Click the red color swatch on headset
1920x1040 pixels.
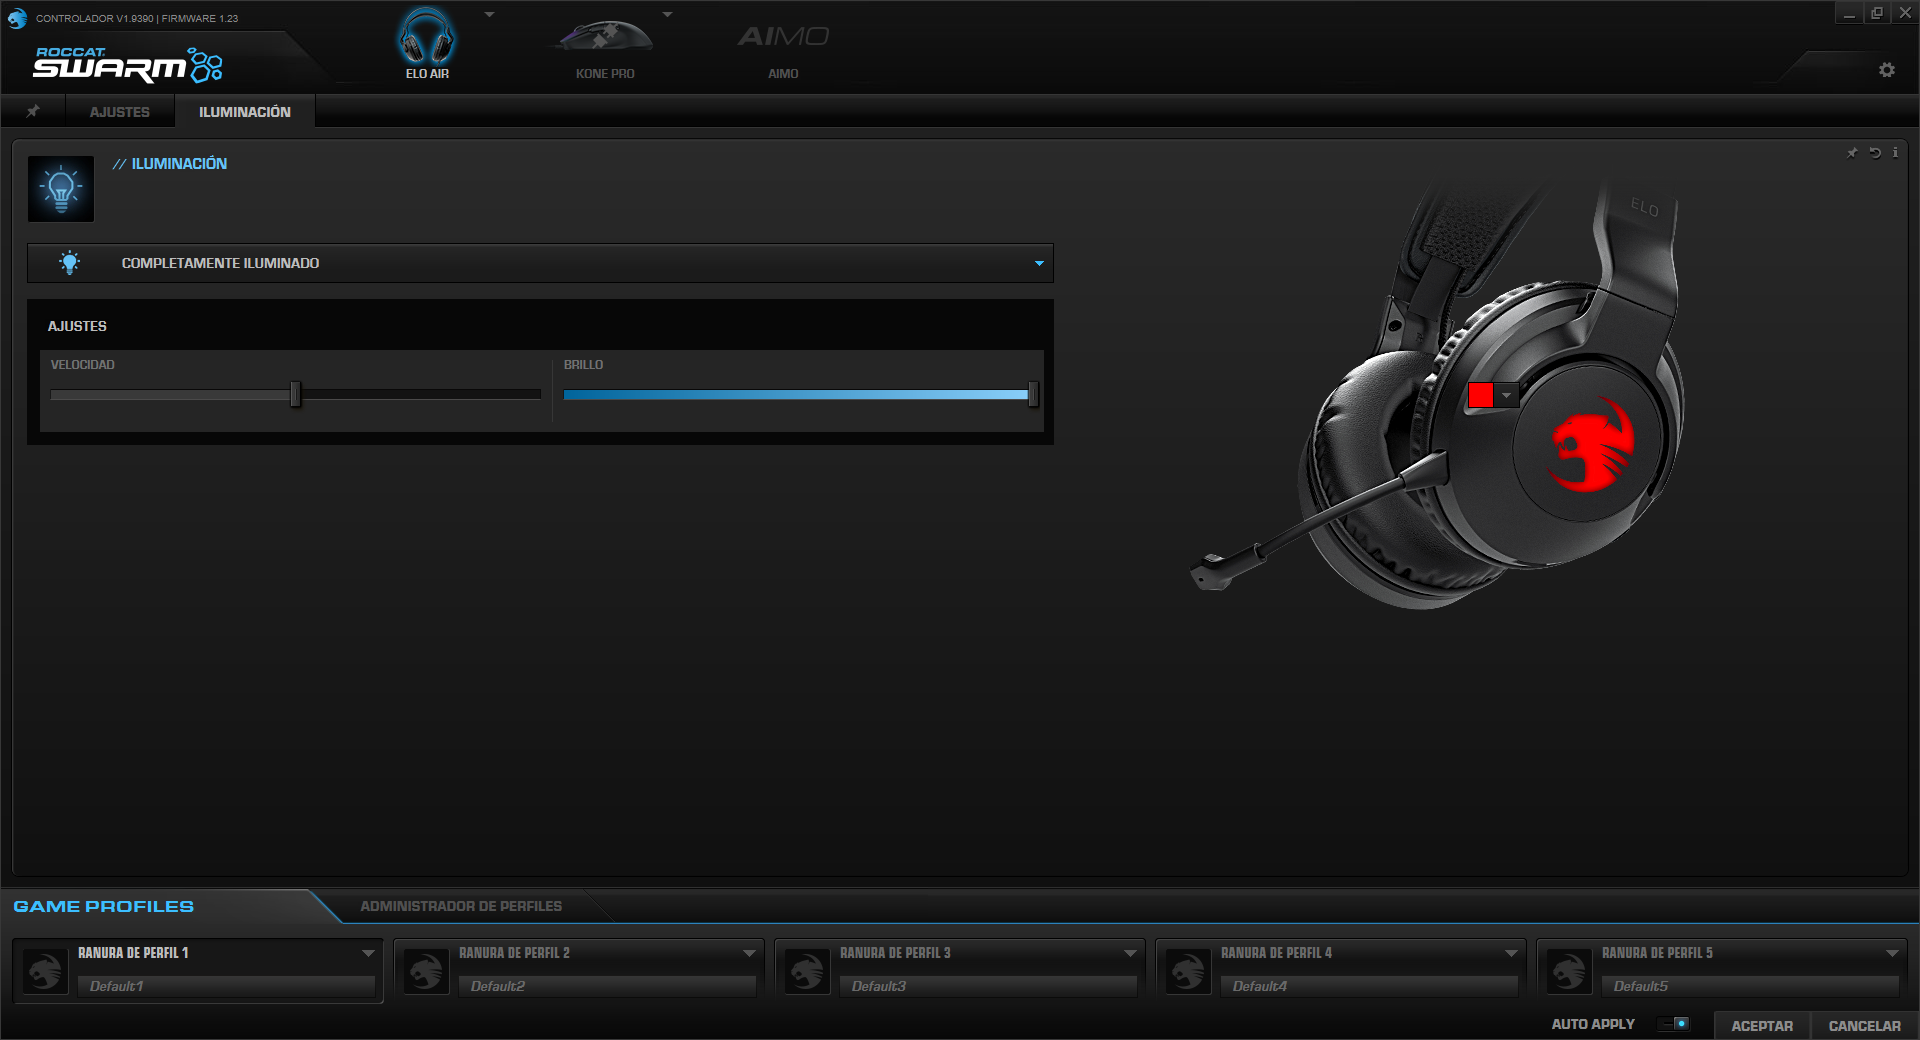pyautogui.click(x=1481, y=395)
